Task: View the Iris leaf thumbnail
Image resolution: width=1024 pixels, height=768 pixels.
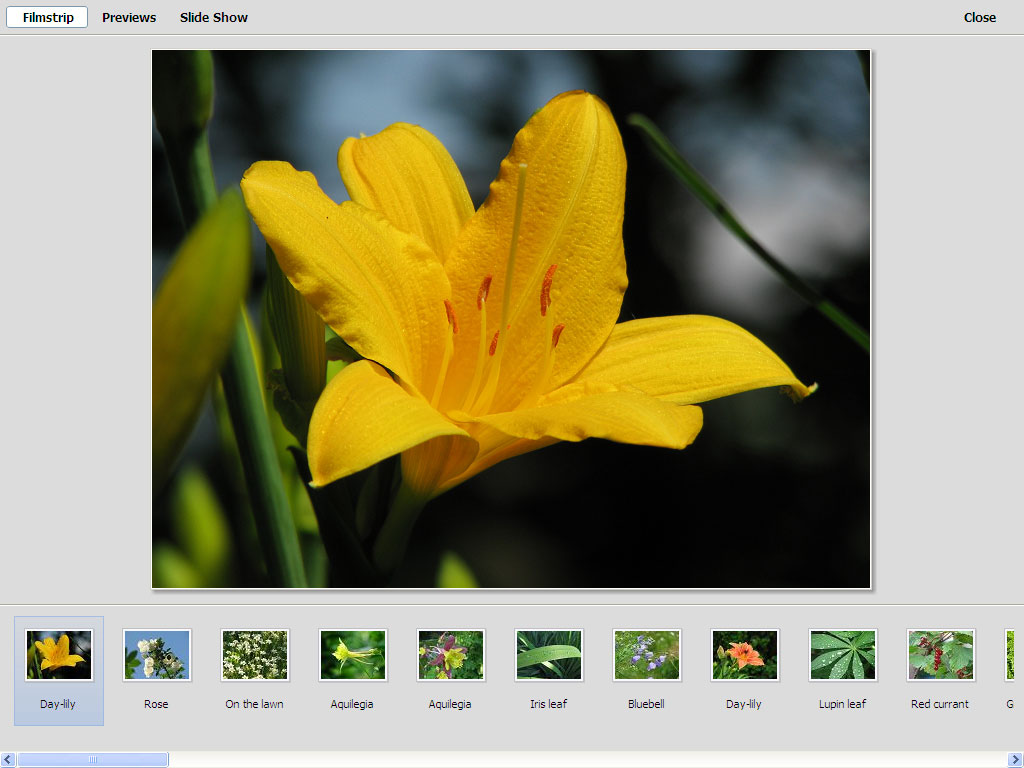Action: click(548, 656)
